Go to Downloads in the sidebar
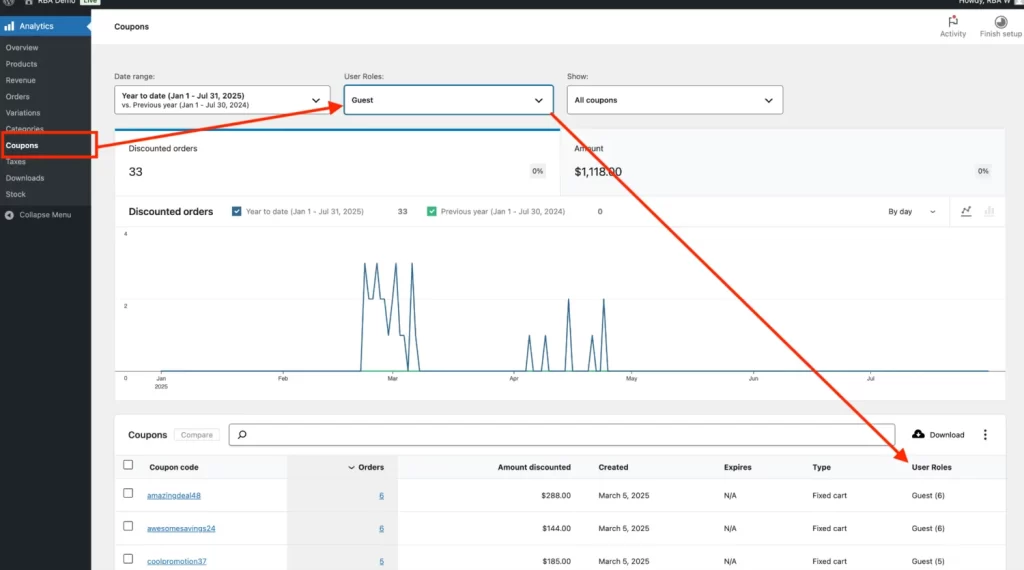The height and width of the screenshot is (570, 1024). pyautogui.click(x=25, y=178)
